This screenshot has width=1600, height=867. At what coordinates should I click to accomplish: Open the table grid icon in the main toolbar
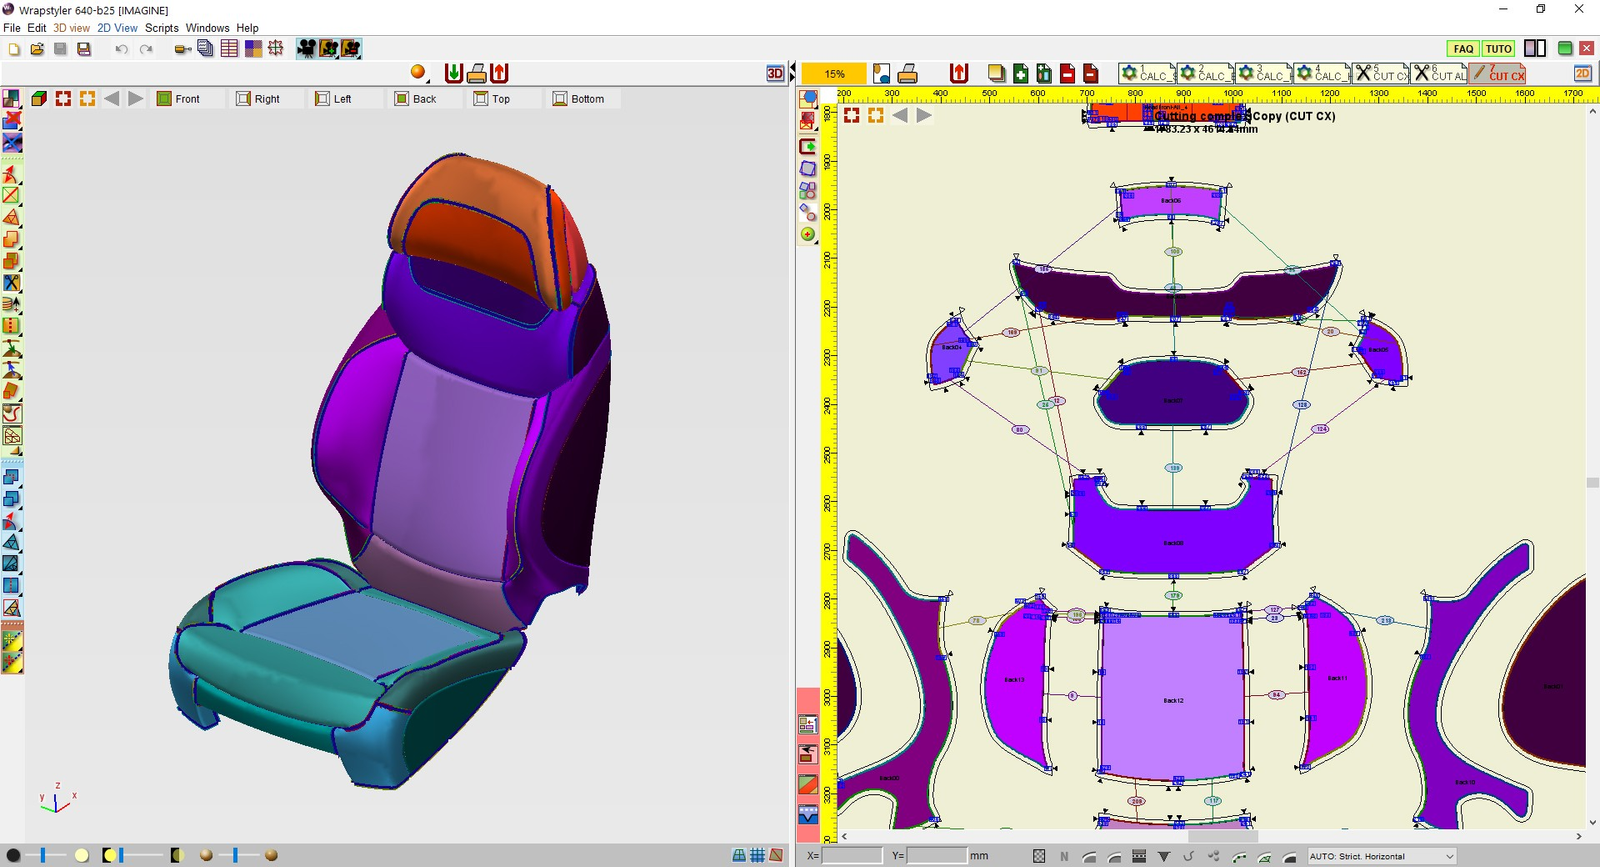click(x=229, y=48)
